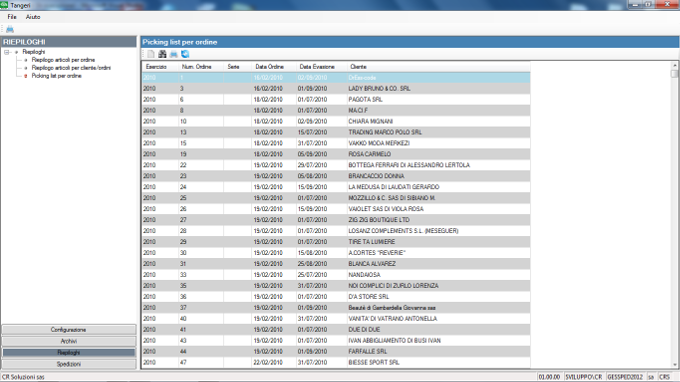Click order number 8 cell

(x=201, y=110)
